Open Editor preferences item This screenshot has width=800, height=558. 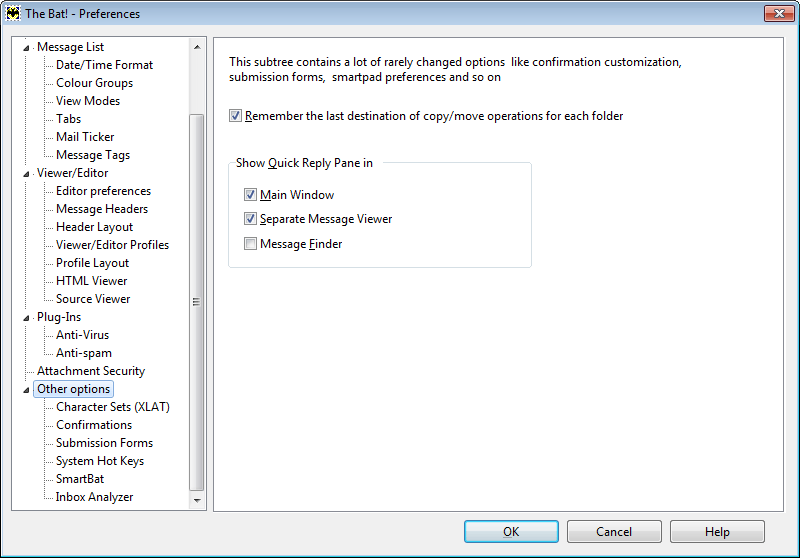pos(104,191)
